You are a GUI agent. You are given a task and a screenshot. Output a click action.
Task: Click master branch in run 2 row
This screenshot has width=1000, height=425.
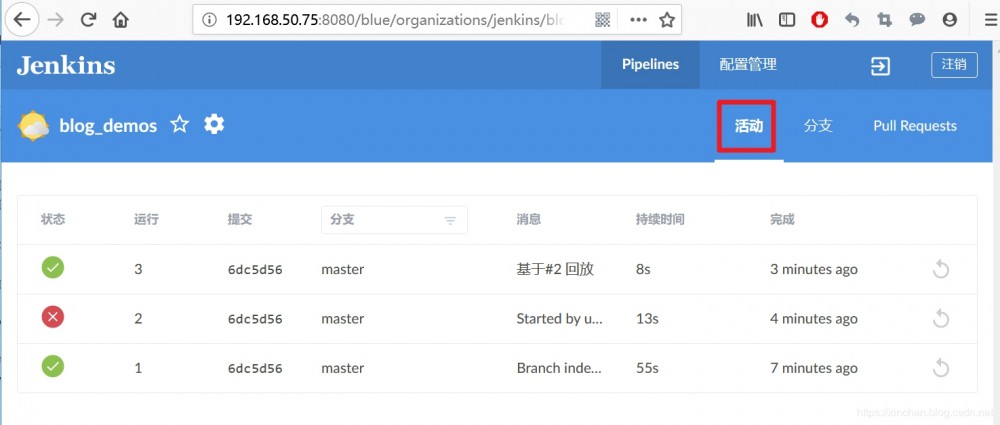[x=342, y=318]
